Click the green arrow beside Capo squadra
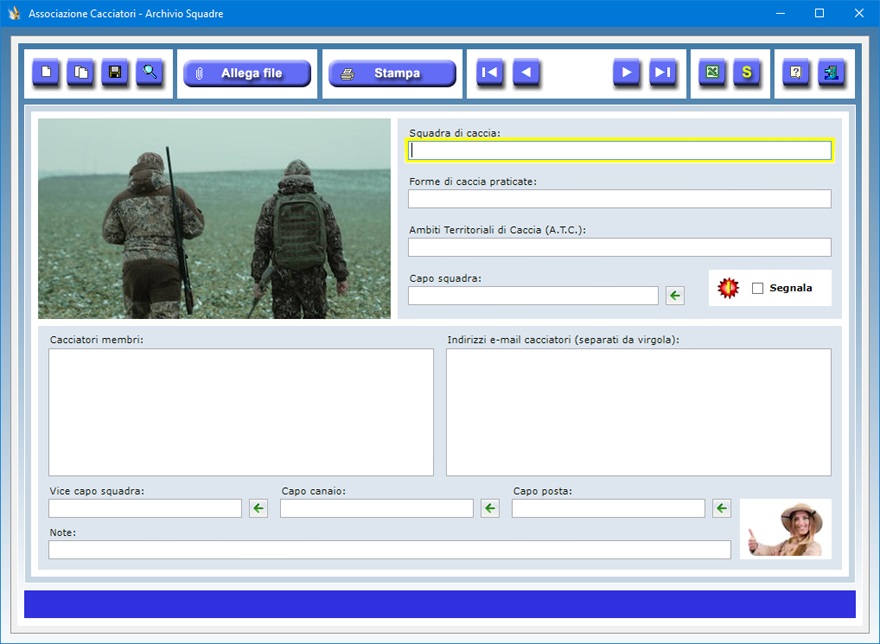This screenshot has width=880, height=644. 675,295
